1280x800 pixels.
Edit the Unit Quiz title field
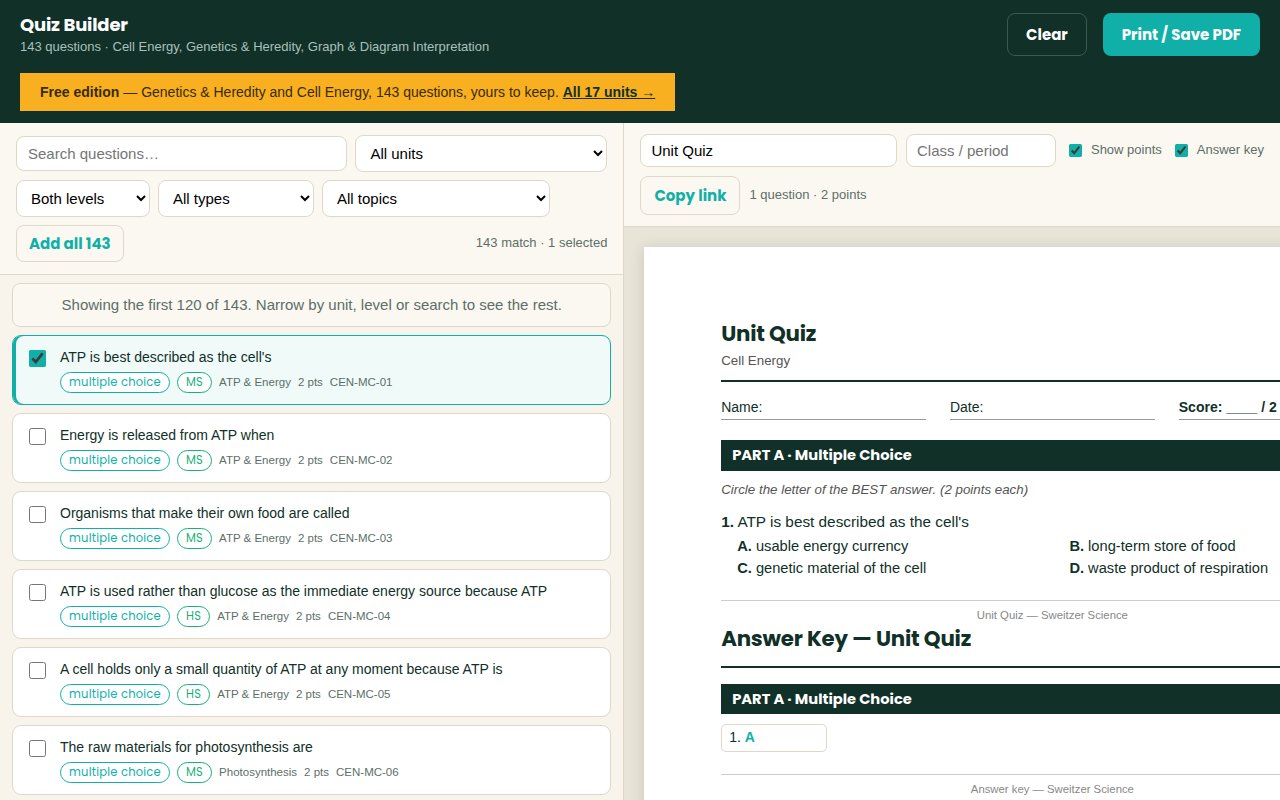(x=768, y=151)
